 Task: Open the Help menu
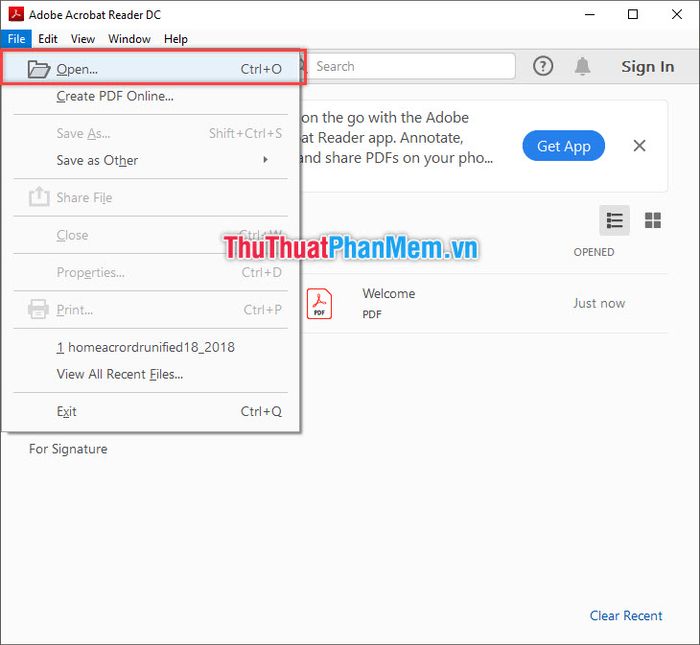click(x=176, y=39)
